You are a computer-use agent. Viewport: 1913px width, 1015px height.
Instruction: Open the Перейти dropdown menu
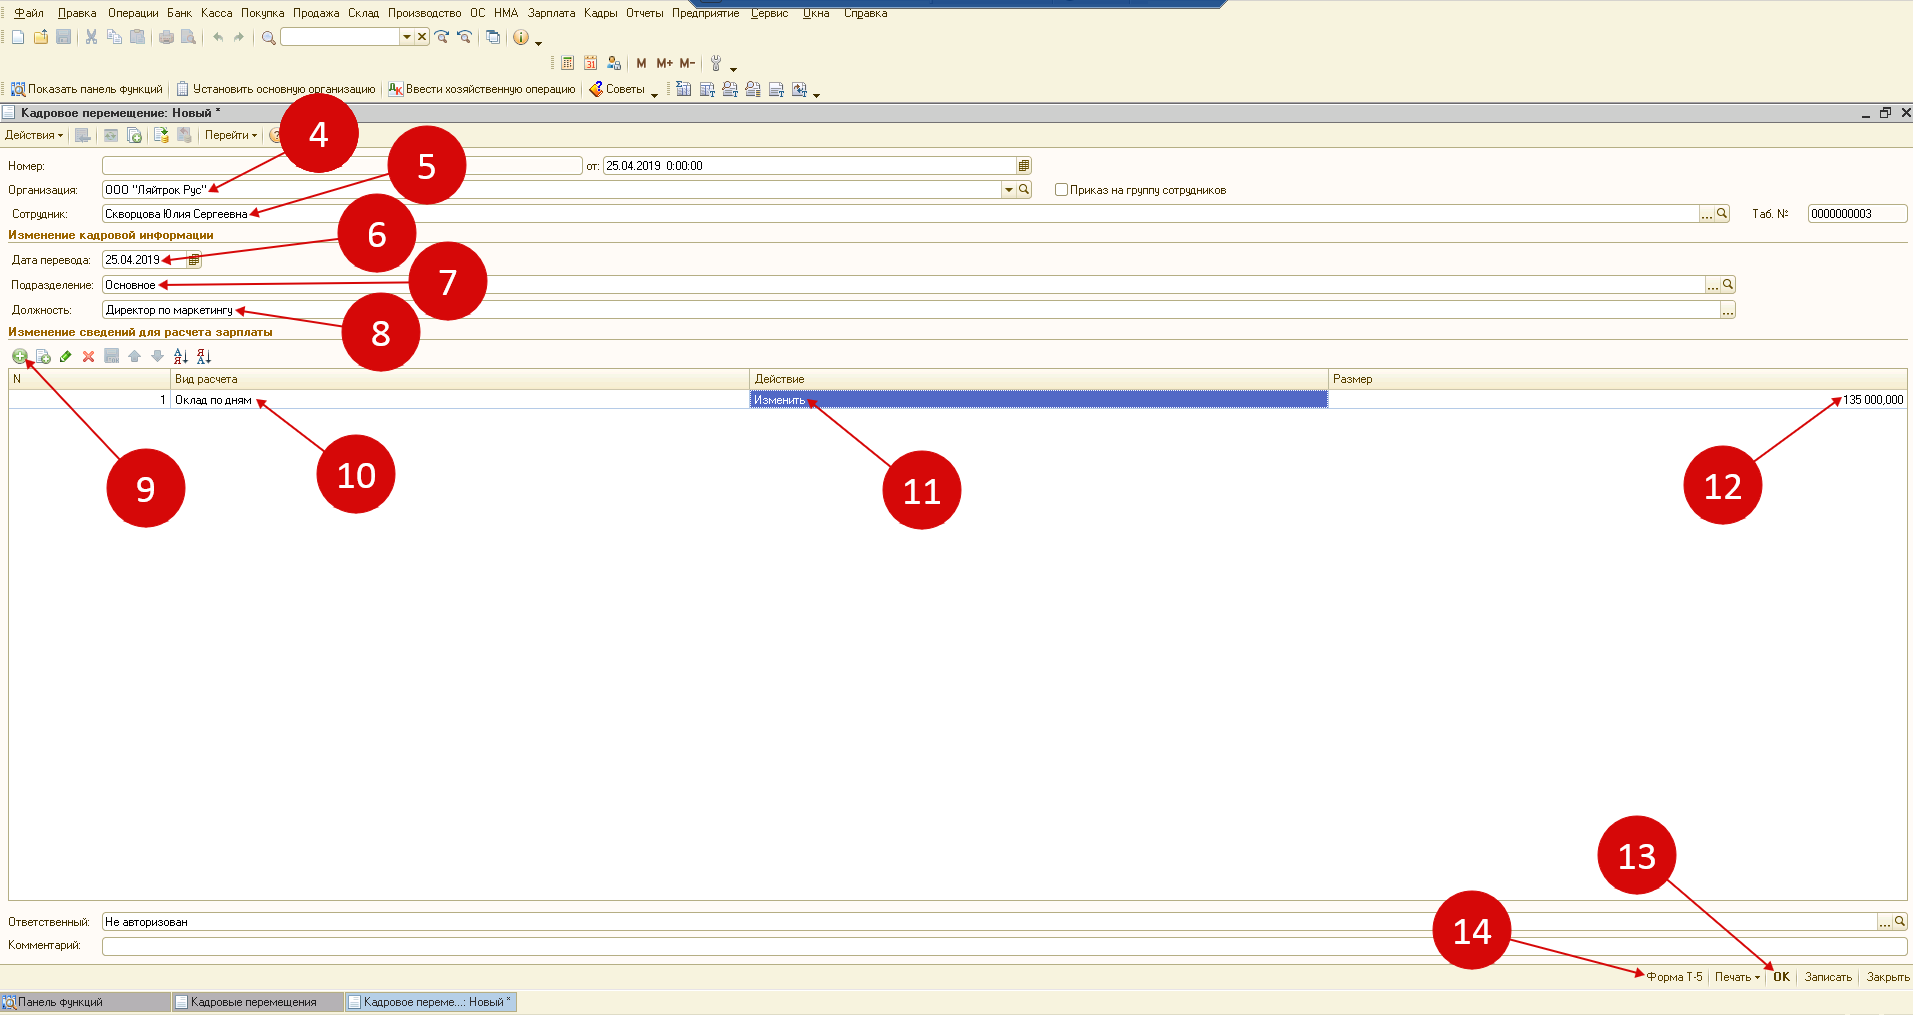[231, 135]
